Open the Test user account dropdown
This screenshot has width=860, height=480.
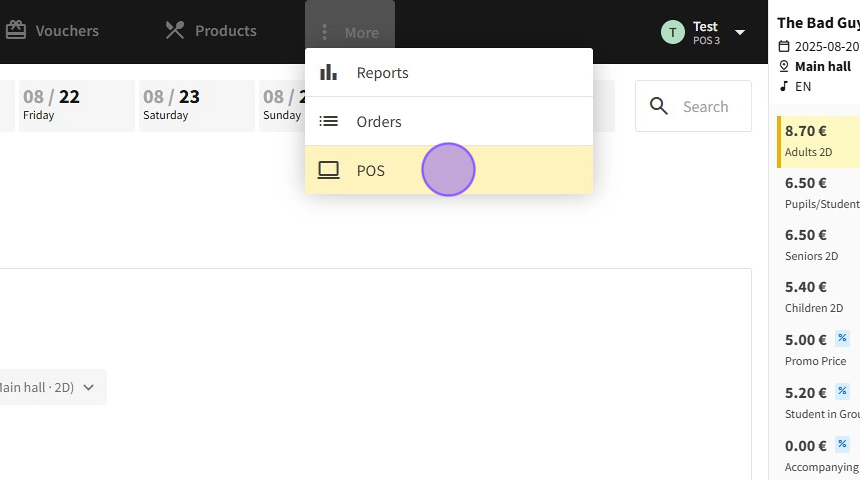(740, 32)
